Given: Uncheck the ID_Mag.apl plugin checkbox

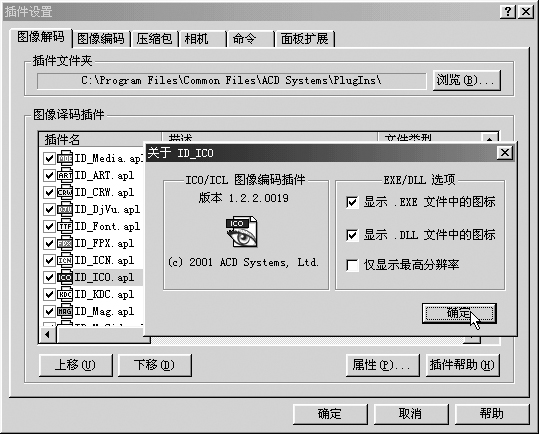Looking at the screenshot, I should click(49, 311).
